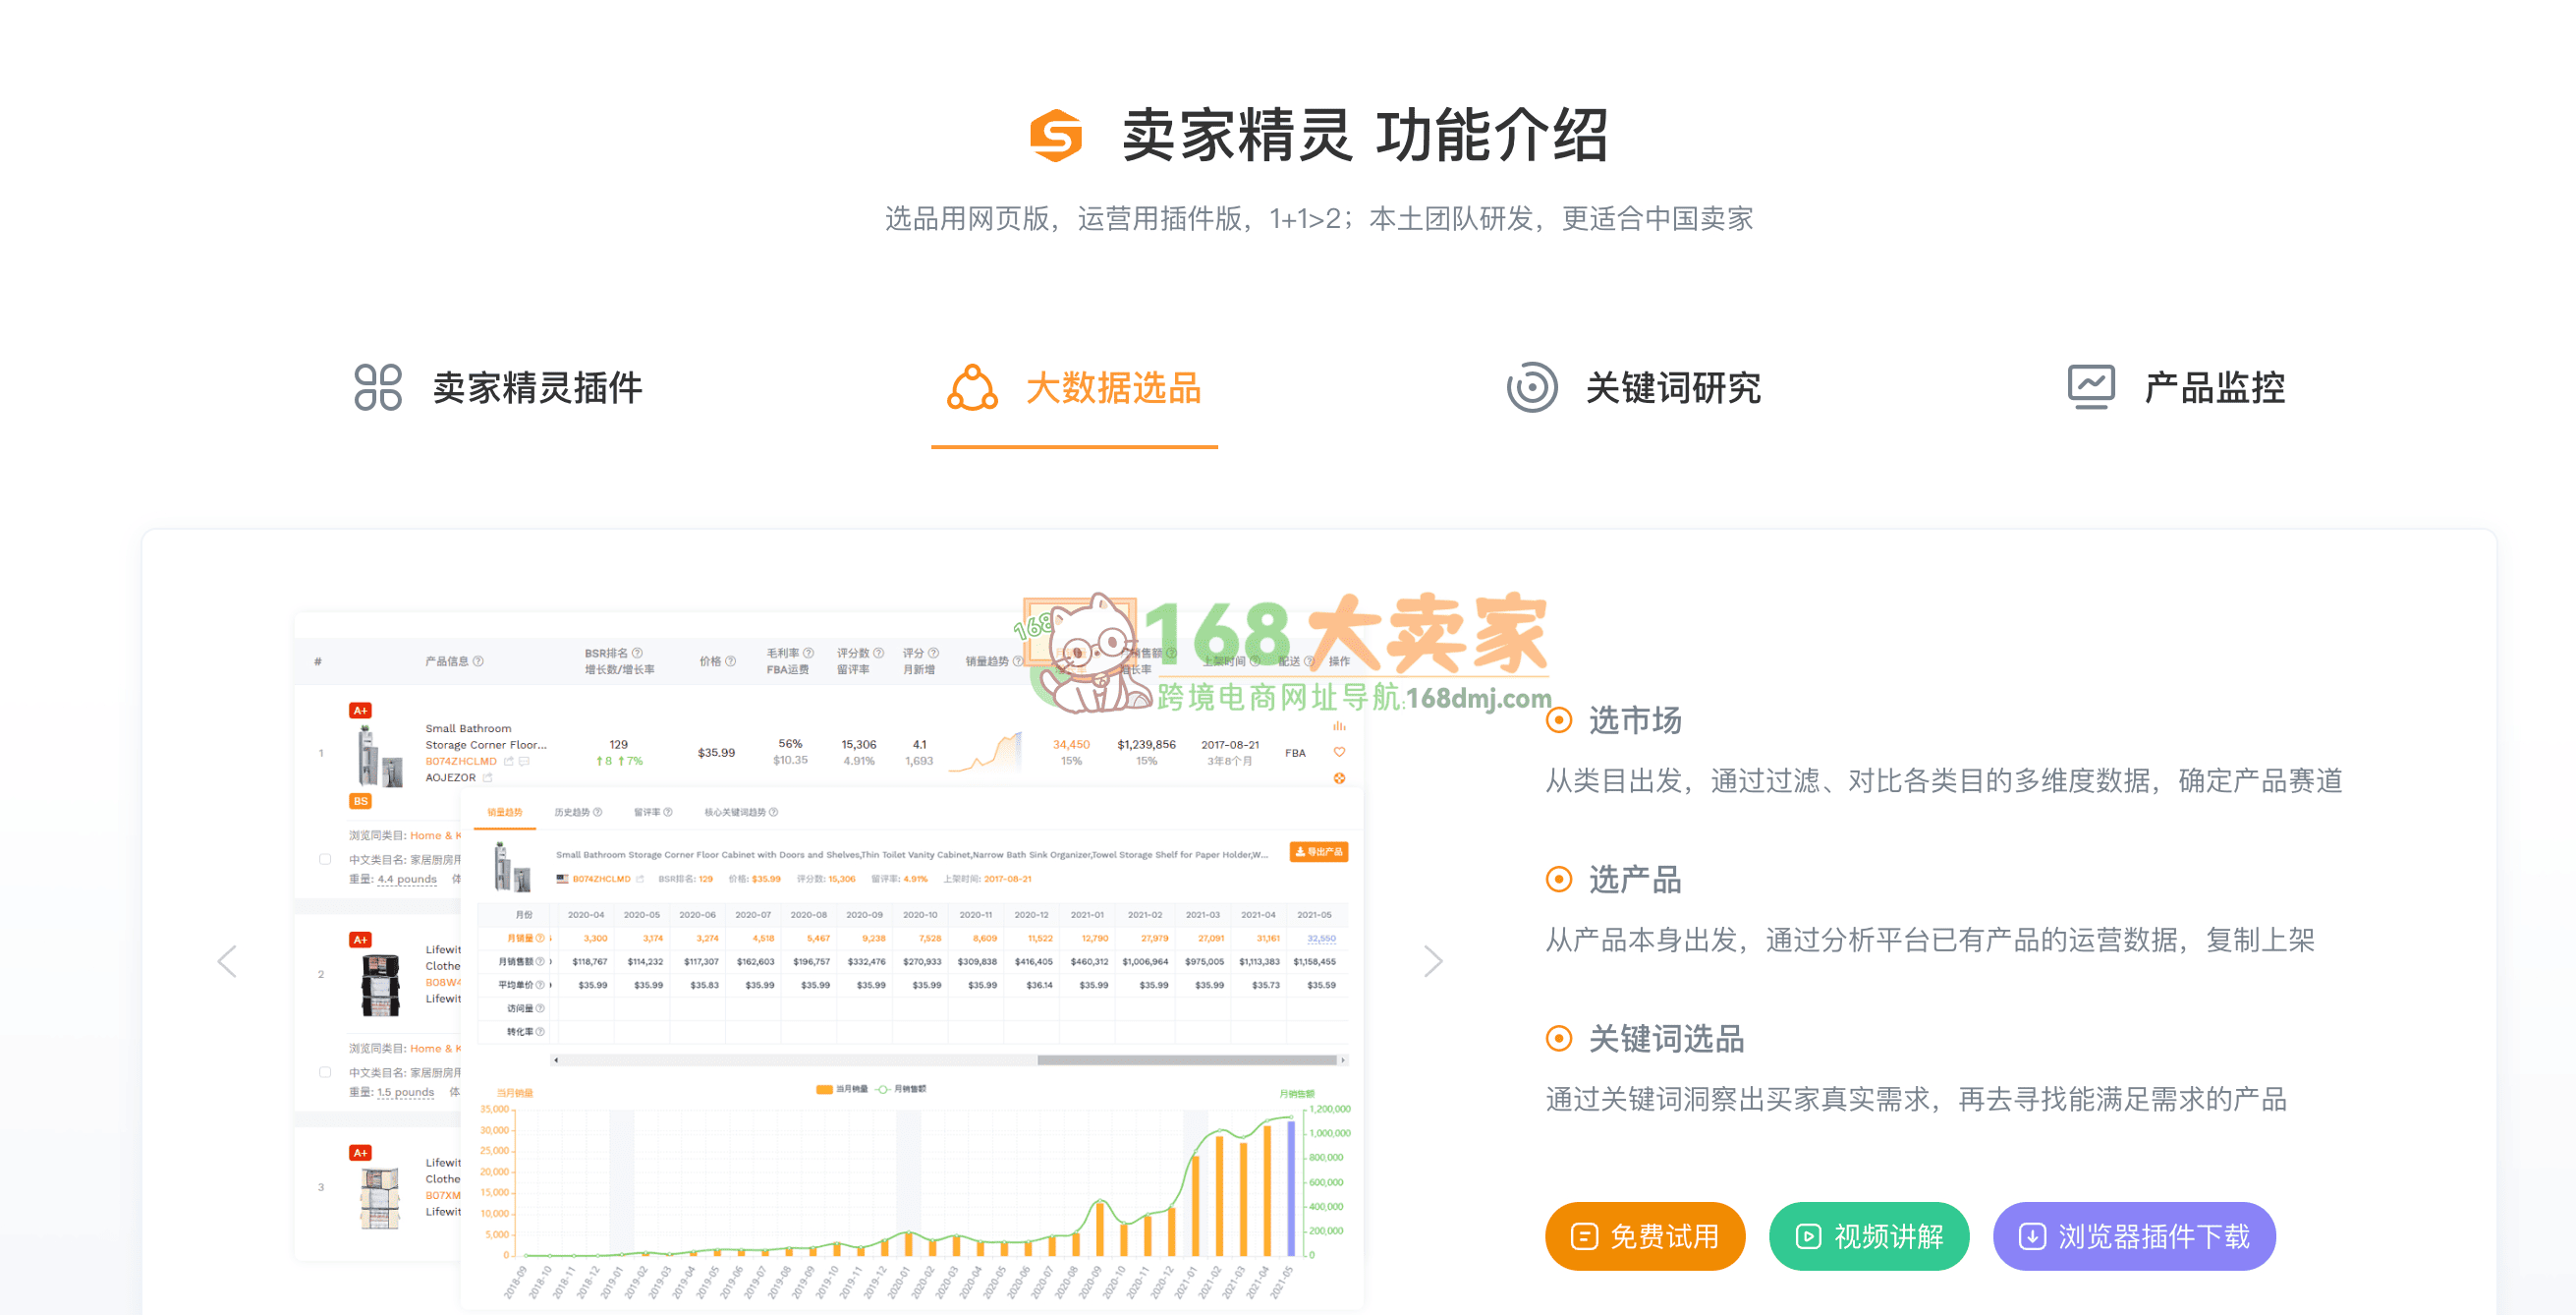Open the 产品监控 tab
This screenshot has width=2576, height=1315.
(2176, 387)
